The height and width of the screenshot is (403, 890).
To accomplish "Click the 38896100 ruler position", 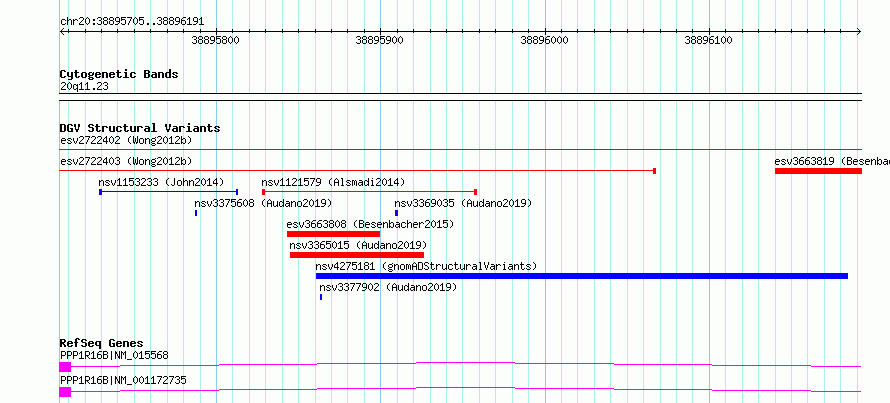I will pos(708,40).
